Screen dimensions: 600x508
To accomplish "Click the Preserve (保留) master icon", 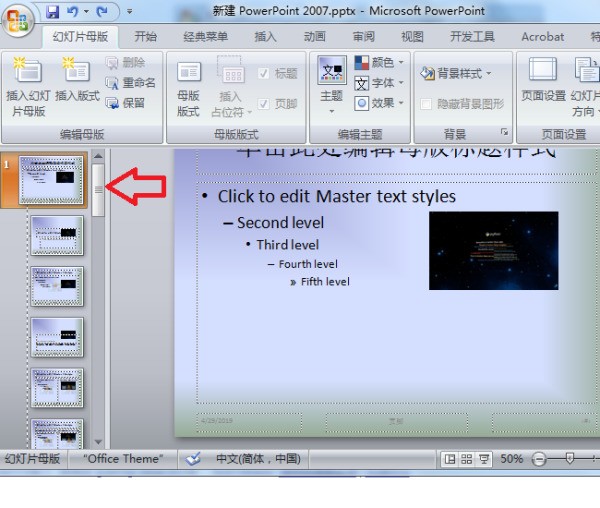I will pos(113,103).
